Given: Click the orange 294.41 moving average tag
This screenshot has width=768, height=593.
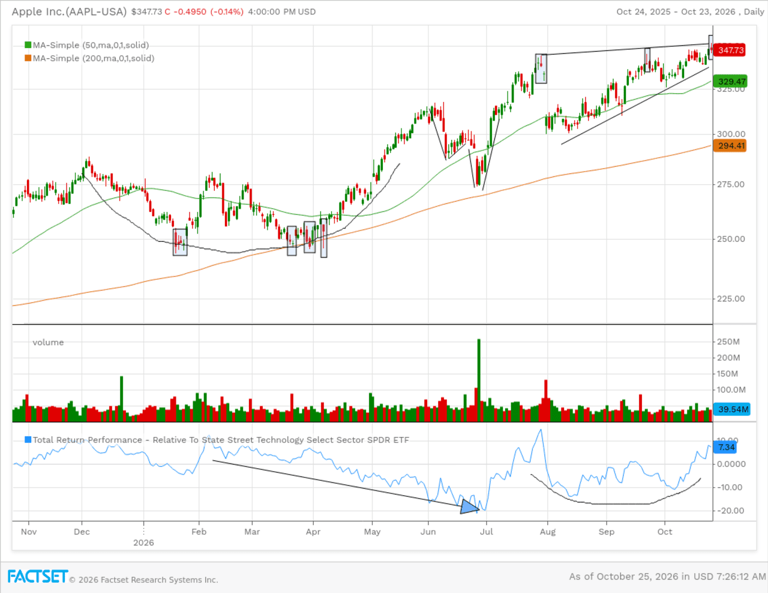Looking at the screenshot, I should pos(730,145).
